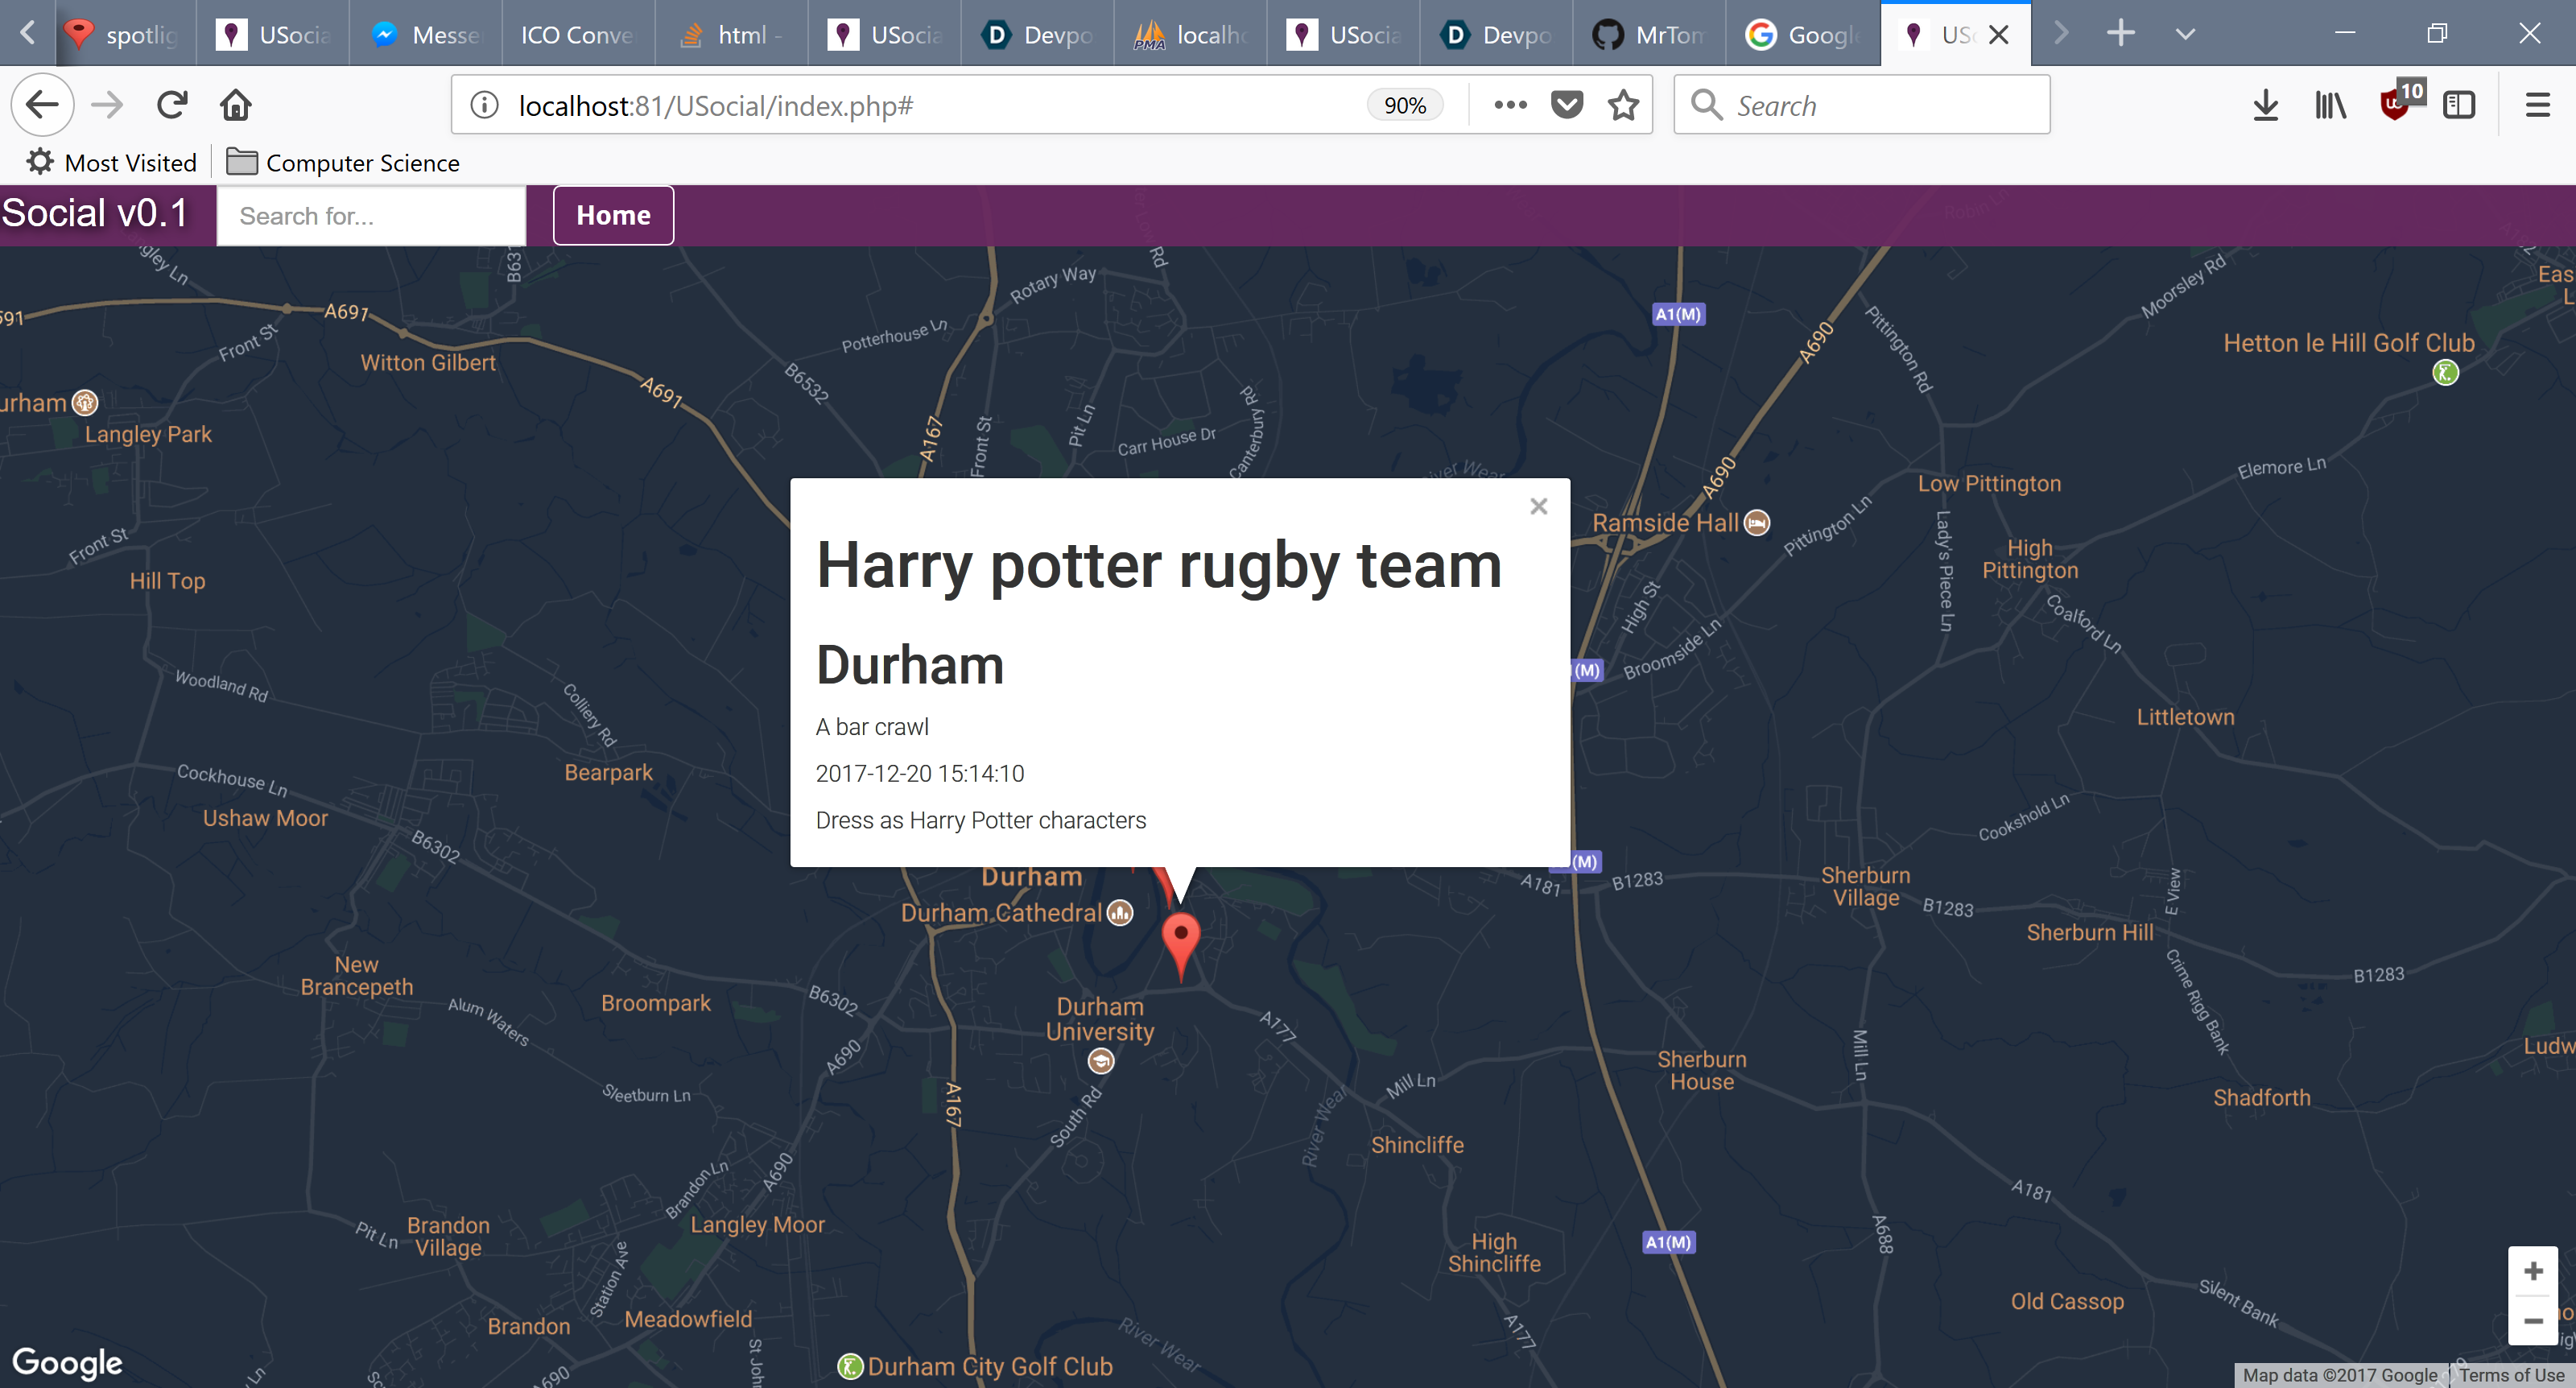Reload the current page

tap(172, 105)
